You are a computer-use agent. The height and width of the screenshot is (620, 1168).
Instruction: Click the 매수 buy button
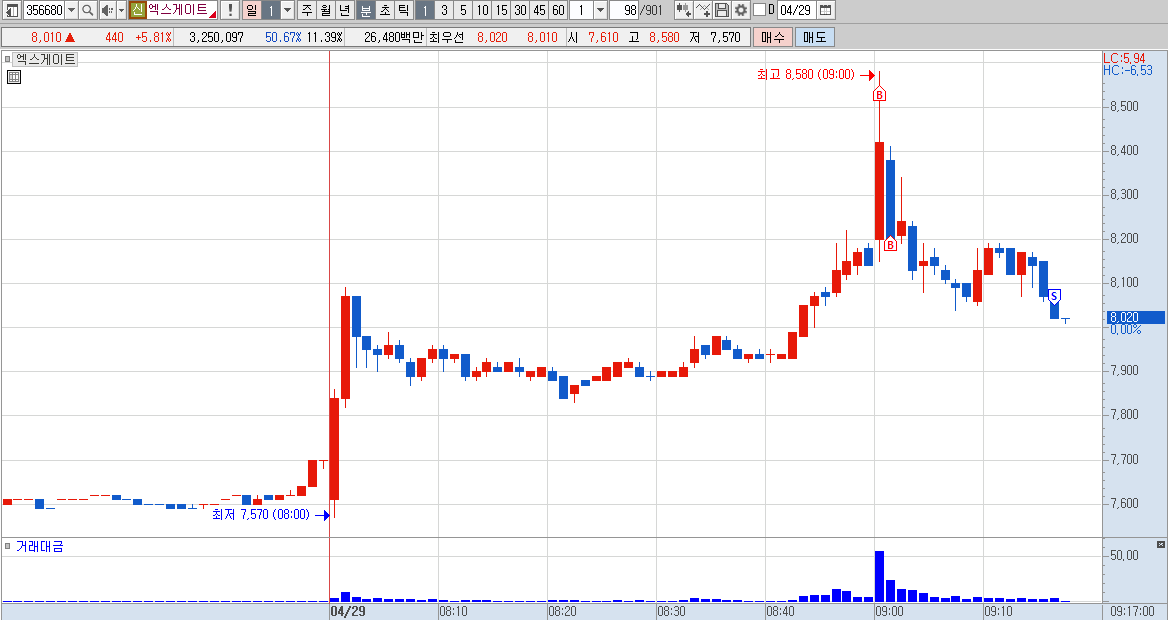pyautogui.click(x=772, y=37)
